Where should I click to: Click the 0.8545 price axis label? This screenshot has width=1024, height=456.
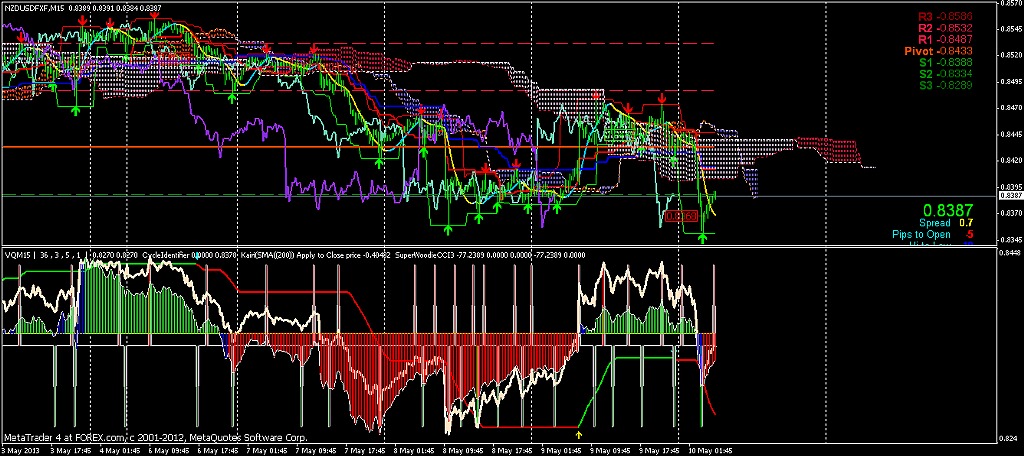(1011, 29)
